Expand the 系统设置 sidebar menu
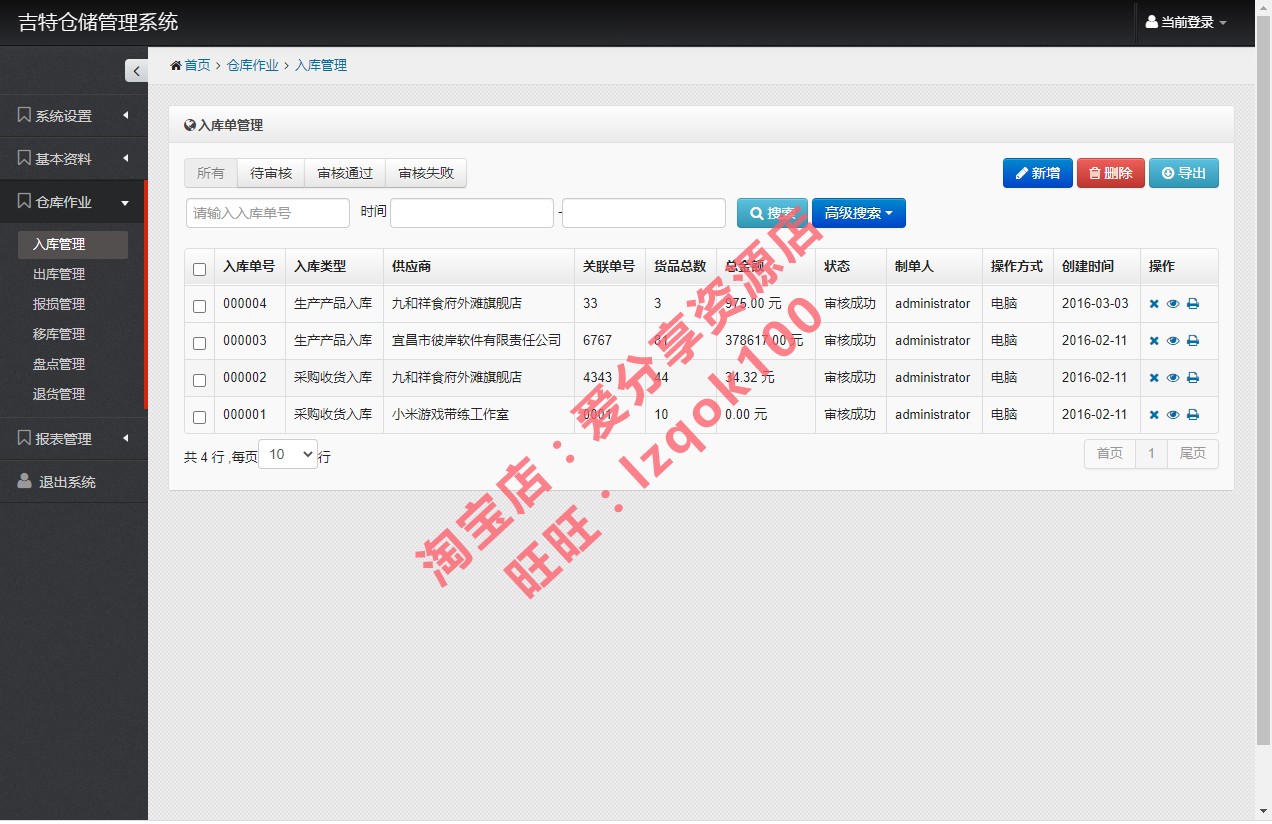Screen dimensions: 1272x824 pyautogui.click(x=74, y=116)
